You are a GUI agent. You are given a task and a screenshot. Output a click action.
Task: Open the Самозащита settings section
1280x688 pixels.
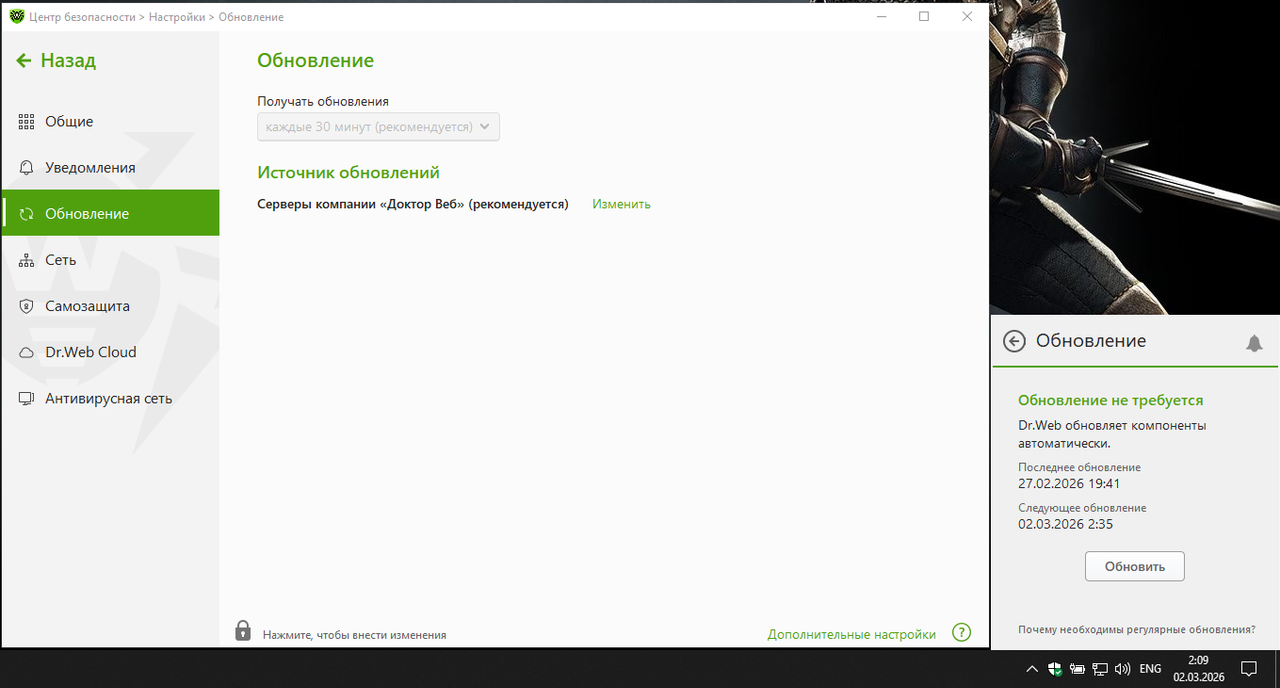tap(110, 306)
